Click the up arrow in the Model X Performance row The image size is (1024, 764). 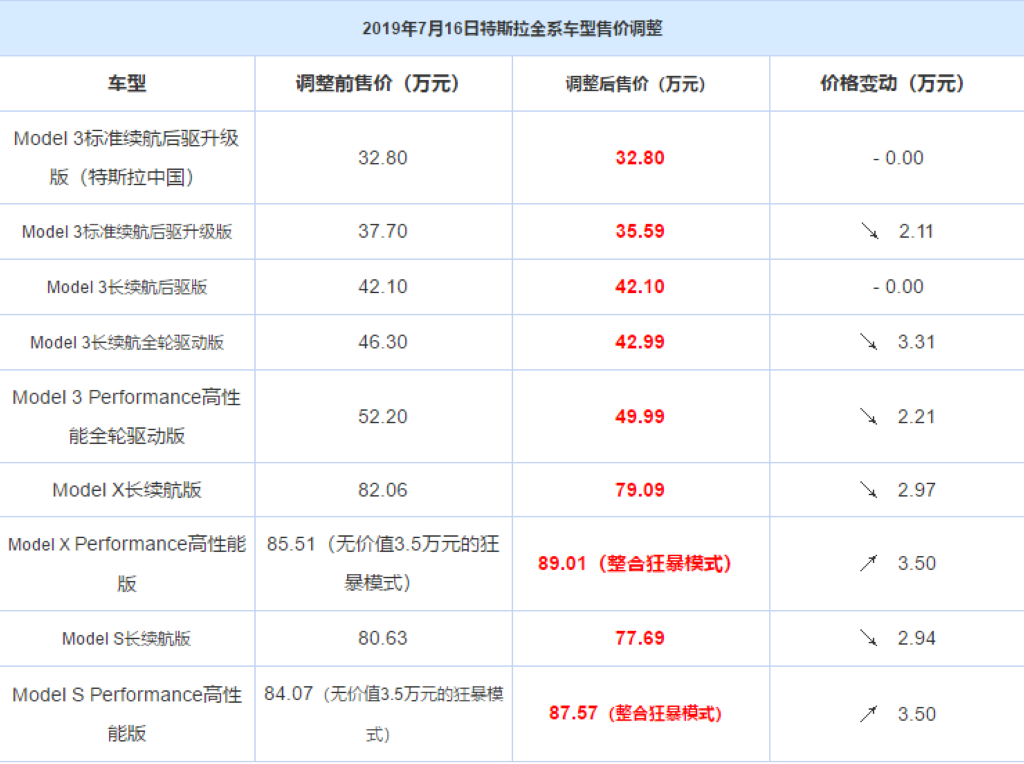869,563
